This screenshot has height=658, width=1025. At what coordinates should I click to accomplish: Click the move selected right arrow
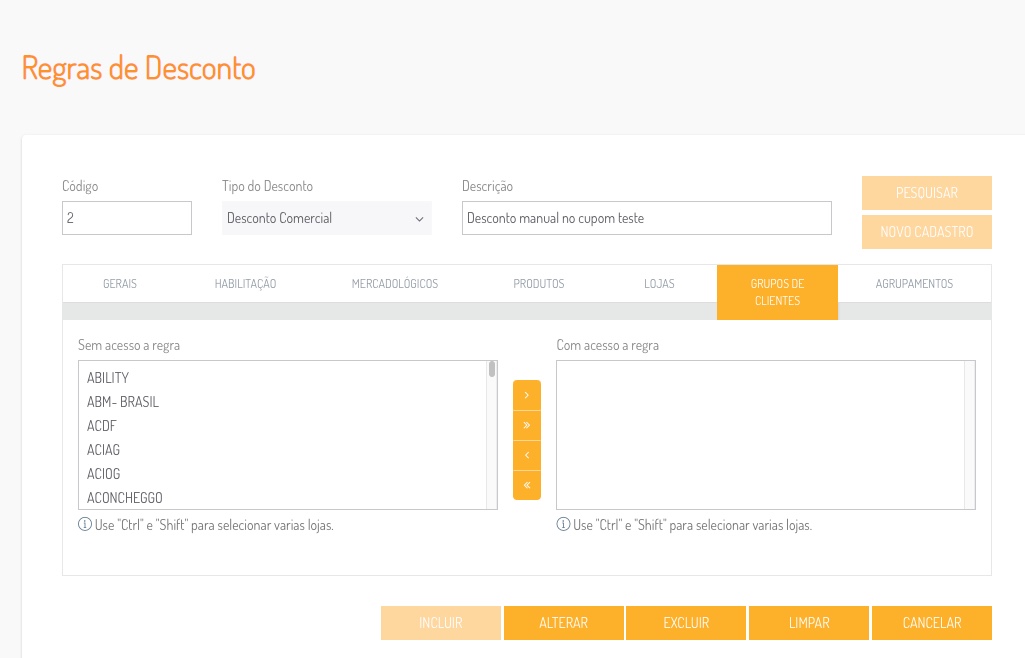pyautogui.click(x=526, y=395)
